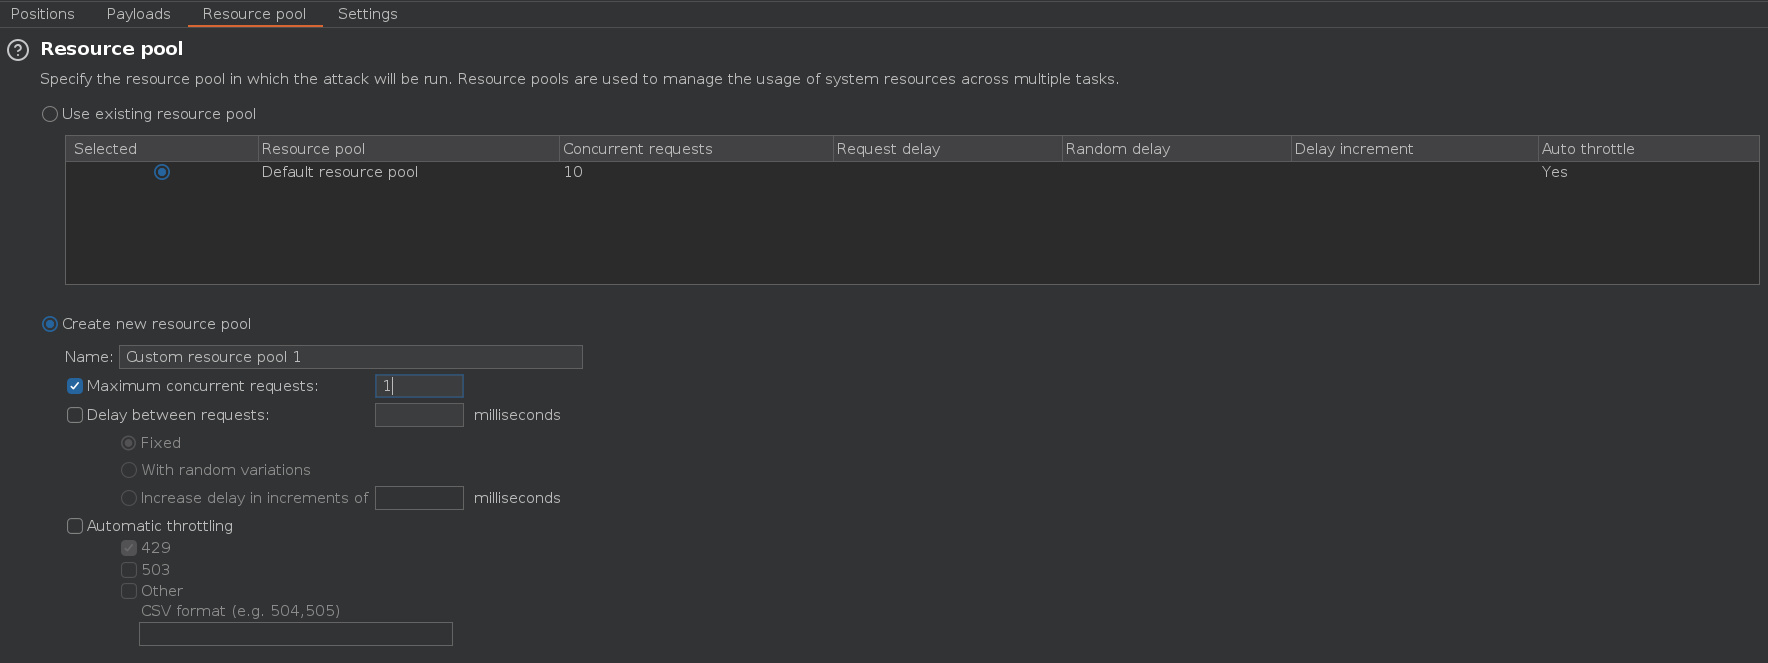The image size is (1768, 663).
Task: Click the Maximum concurrent requests input field
Action: 419,386
